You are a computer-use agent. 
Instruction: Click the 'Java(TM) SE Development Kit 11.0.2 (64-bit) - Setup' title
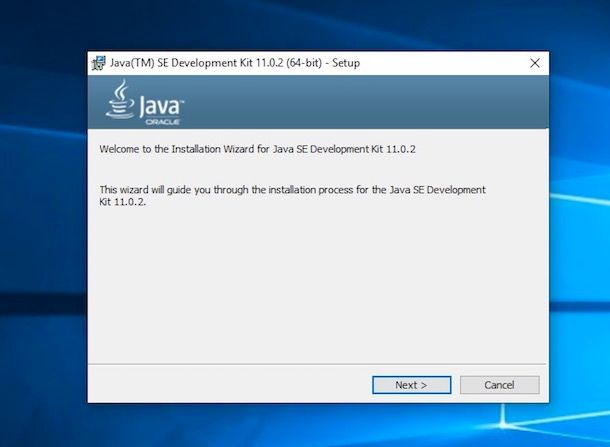[x=235, y=63]
